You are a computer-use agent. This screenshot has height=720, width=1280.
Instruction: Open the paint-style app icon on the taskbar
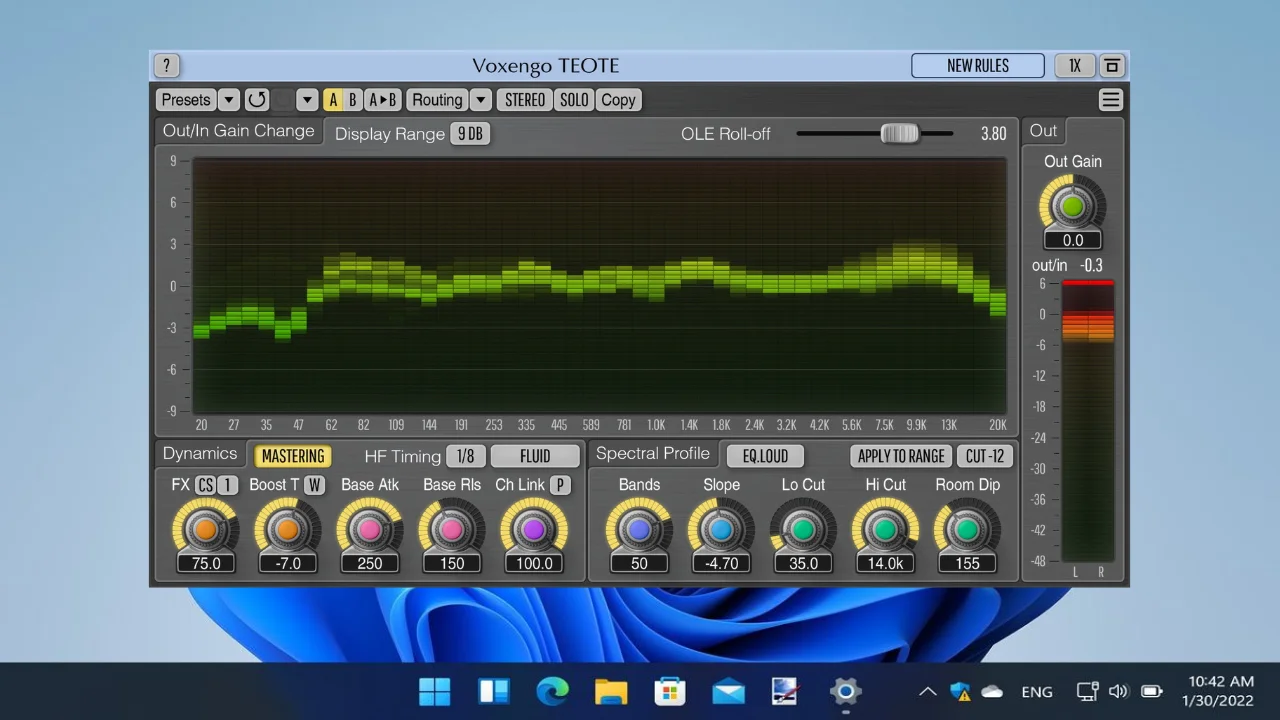click(x=786, y=691)
